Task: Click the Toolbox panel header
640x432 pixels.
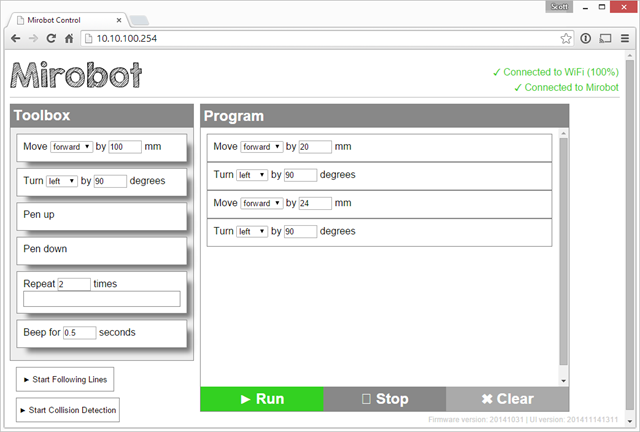Action: (102, 116)
